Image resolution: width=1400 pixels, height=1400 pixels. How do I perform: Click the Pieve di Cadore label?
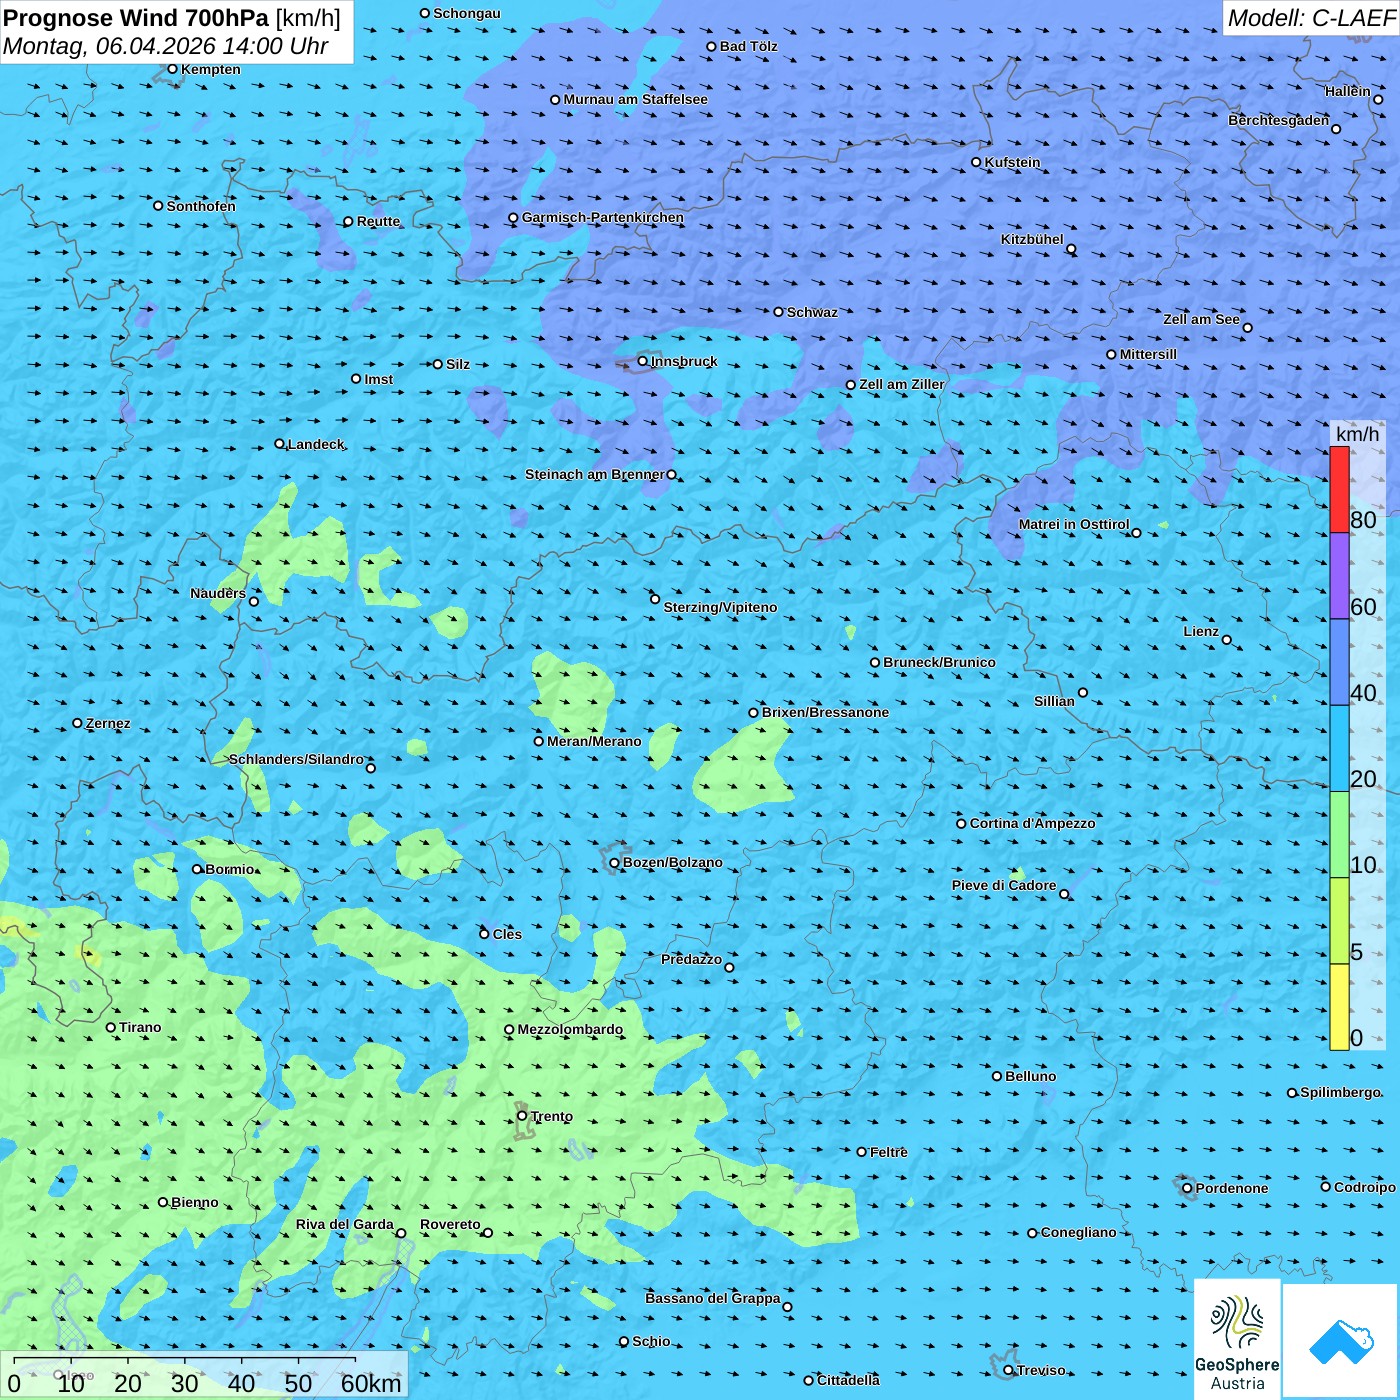tap(1004, 885)
